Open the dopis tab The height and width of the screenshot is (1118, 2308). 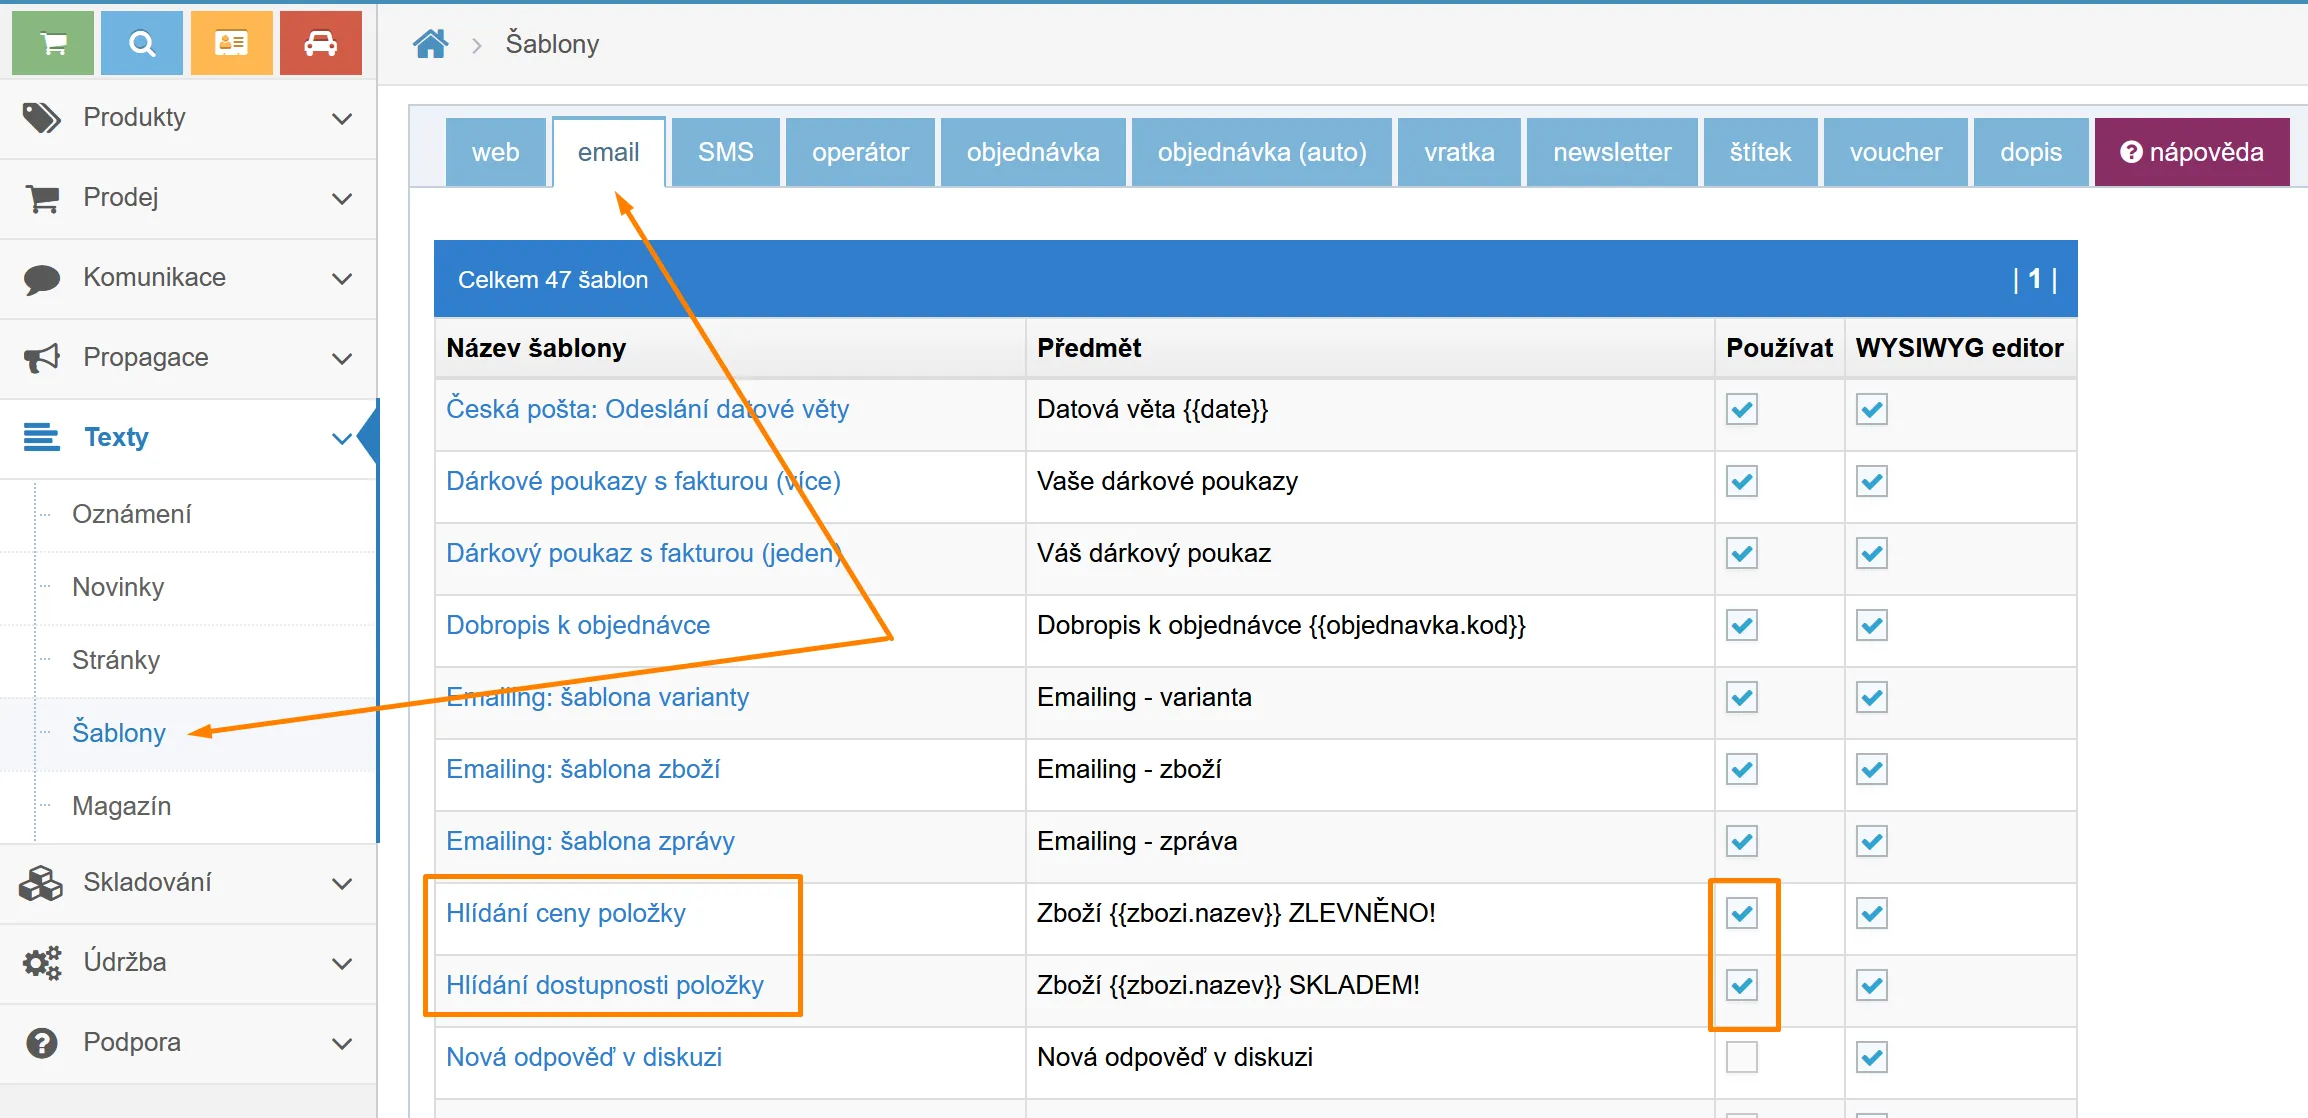(2030, 152)
